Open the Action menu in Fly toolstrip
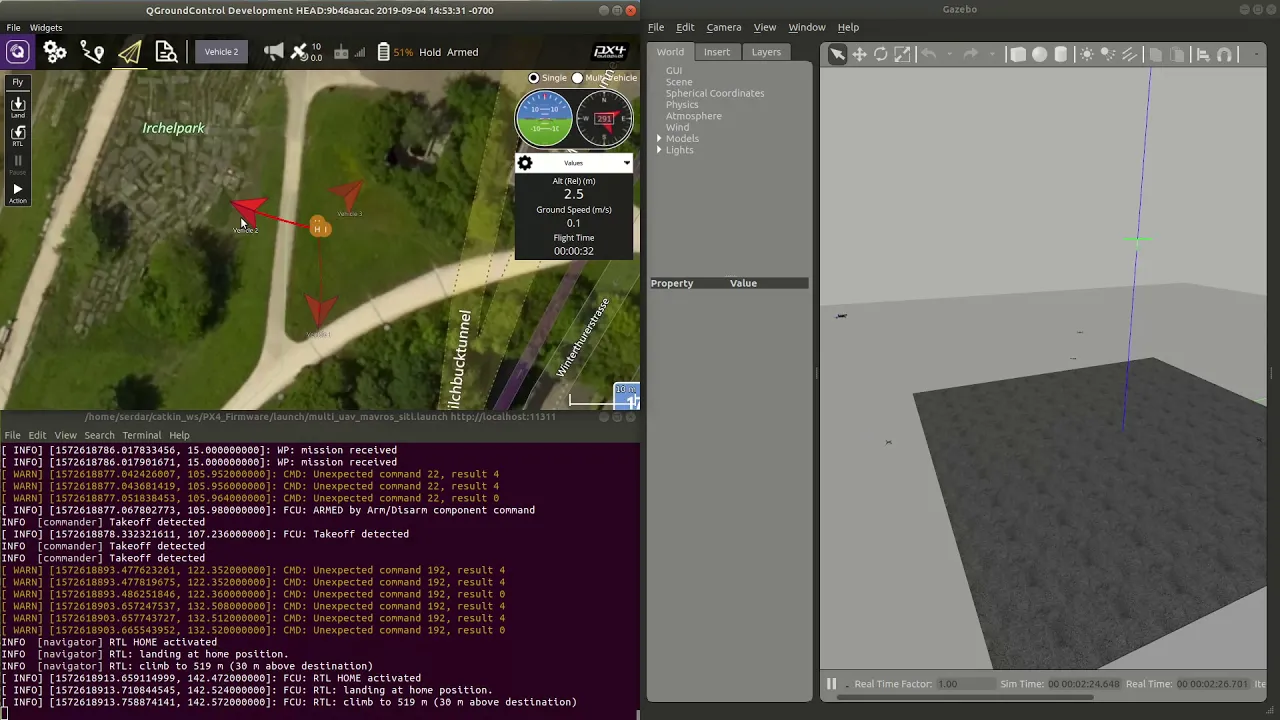 (18, 193)
